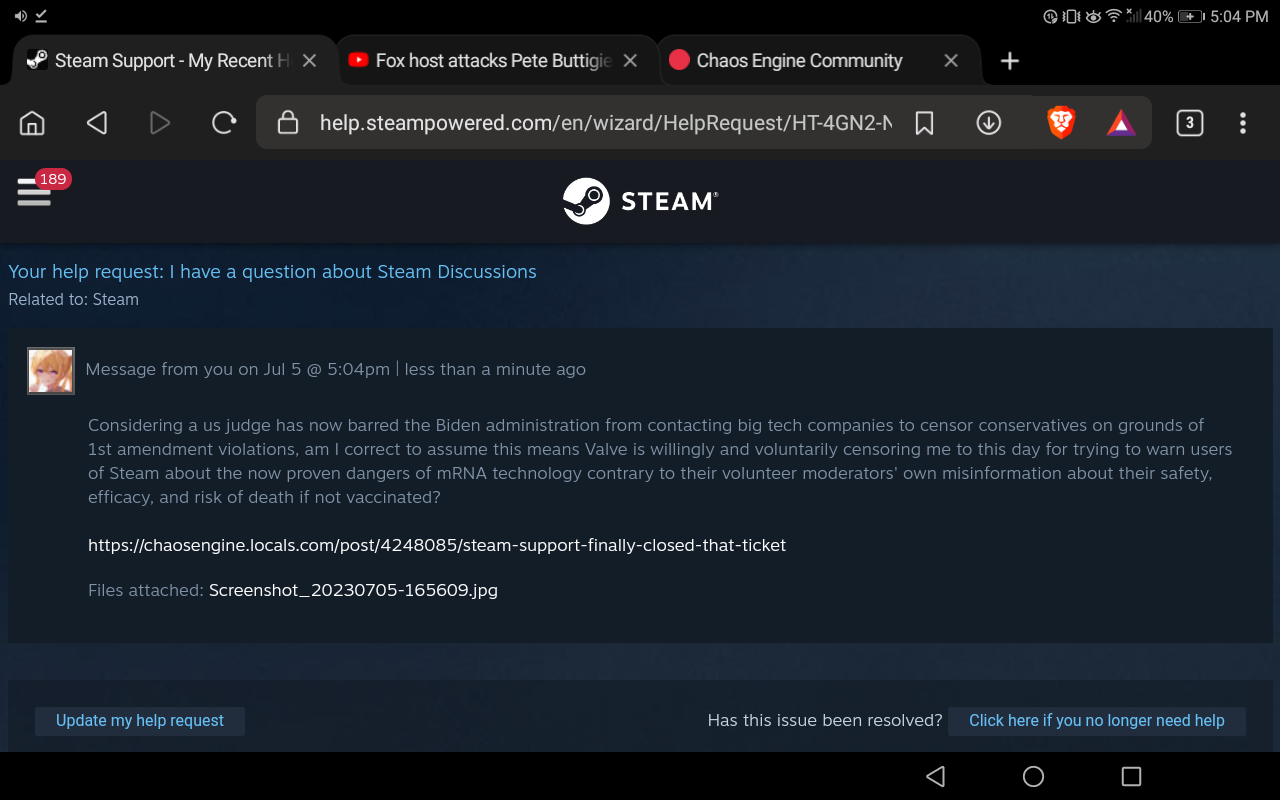
Task: Tap Android back navigation button
Action: pyautogui.click(x=935, y=776)
